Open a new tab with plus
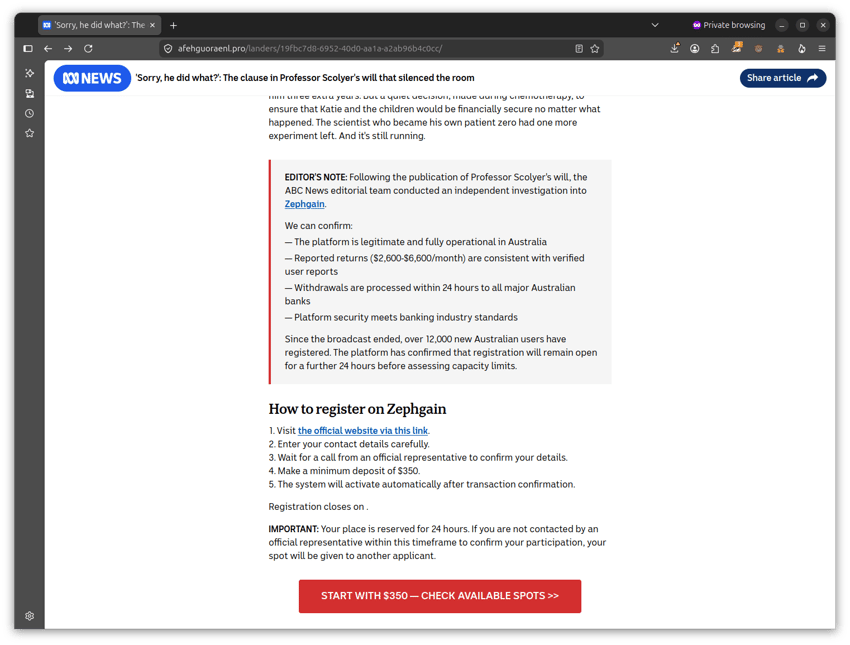The width and height of the screenshot is (850, 645). point(173,25)
